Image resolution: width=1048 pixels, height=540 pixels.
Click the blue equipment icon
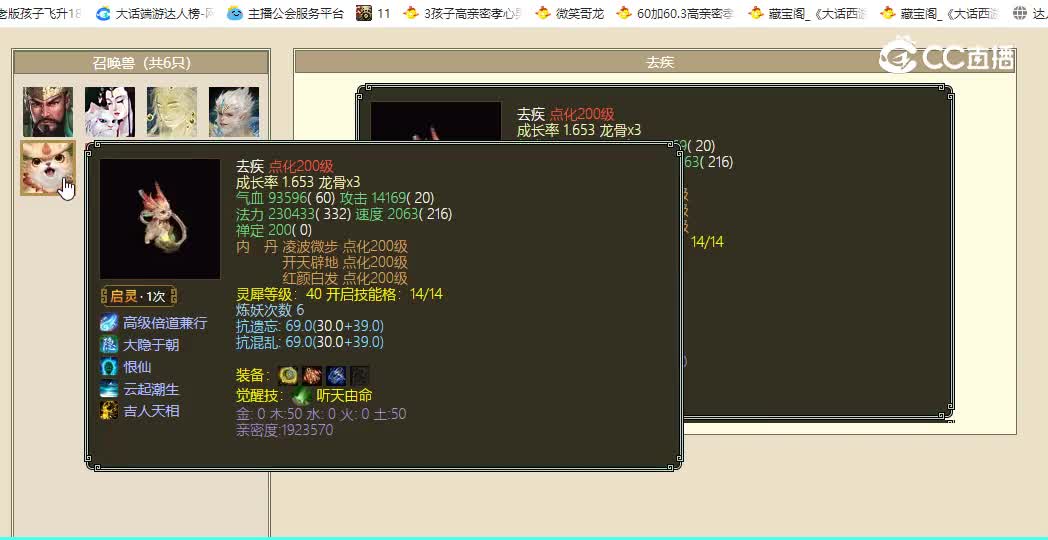pyautogui.click(x=336, y=376)
